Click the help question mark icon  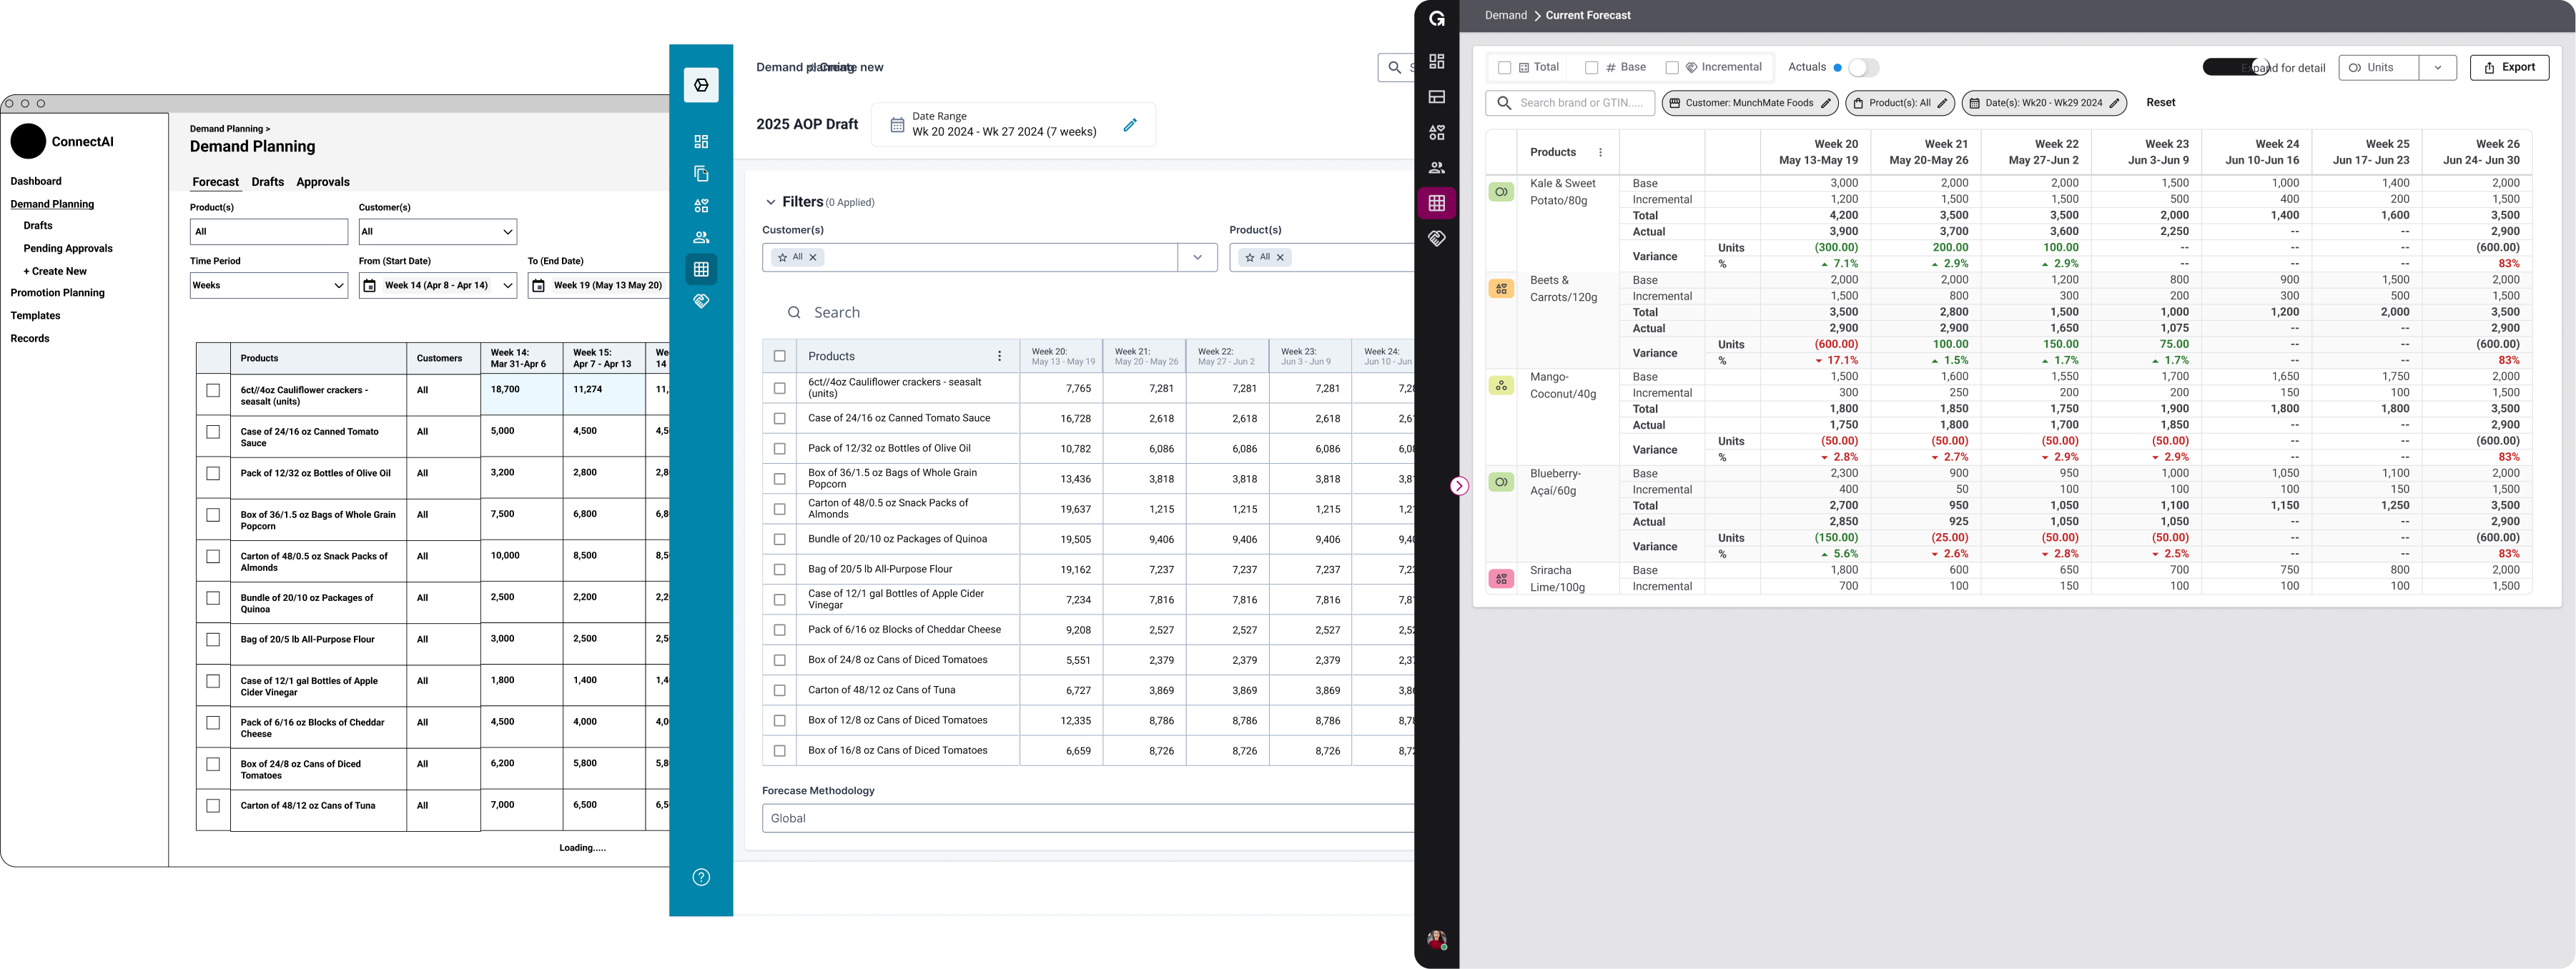(701, 877)
